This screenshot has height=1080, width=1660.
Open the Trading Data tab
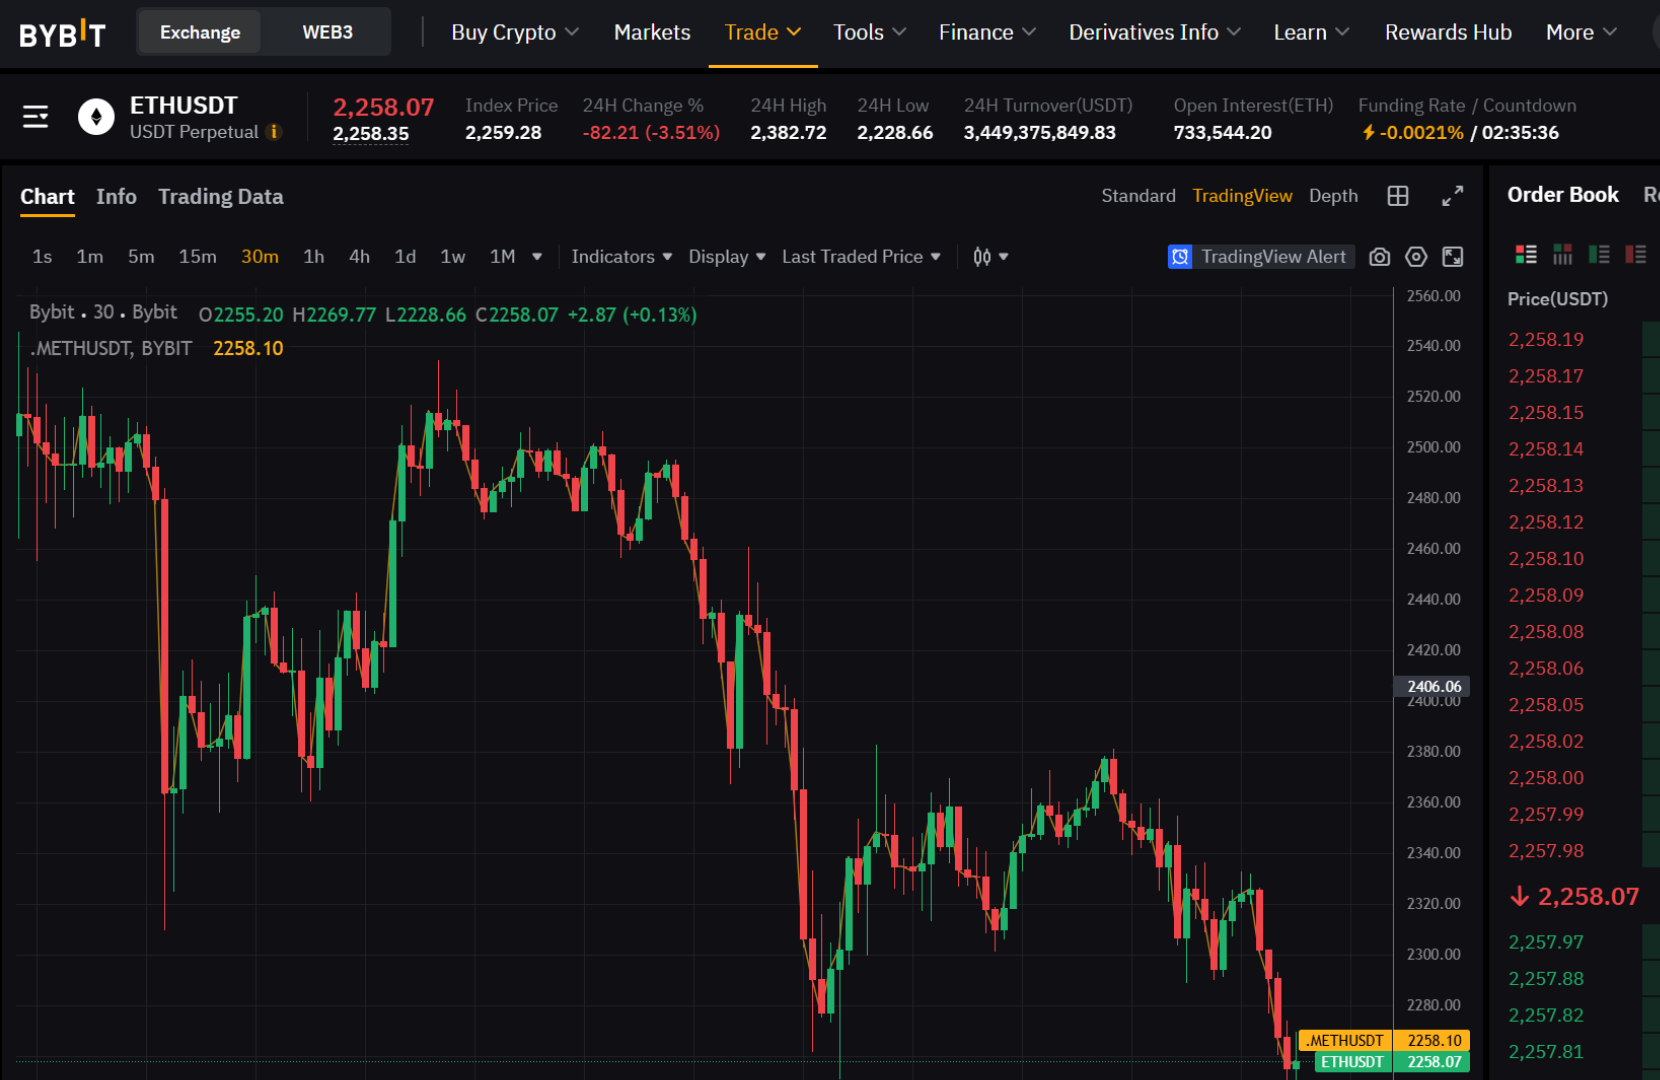click(221, 197)
